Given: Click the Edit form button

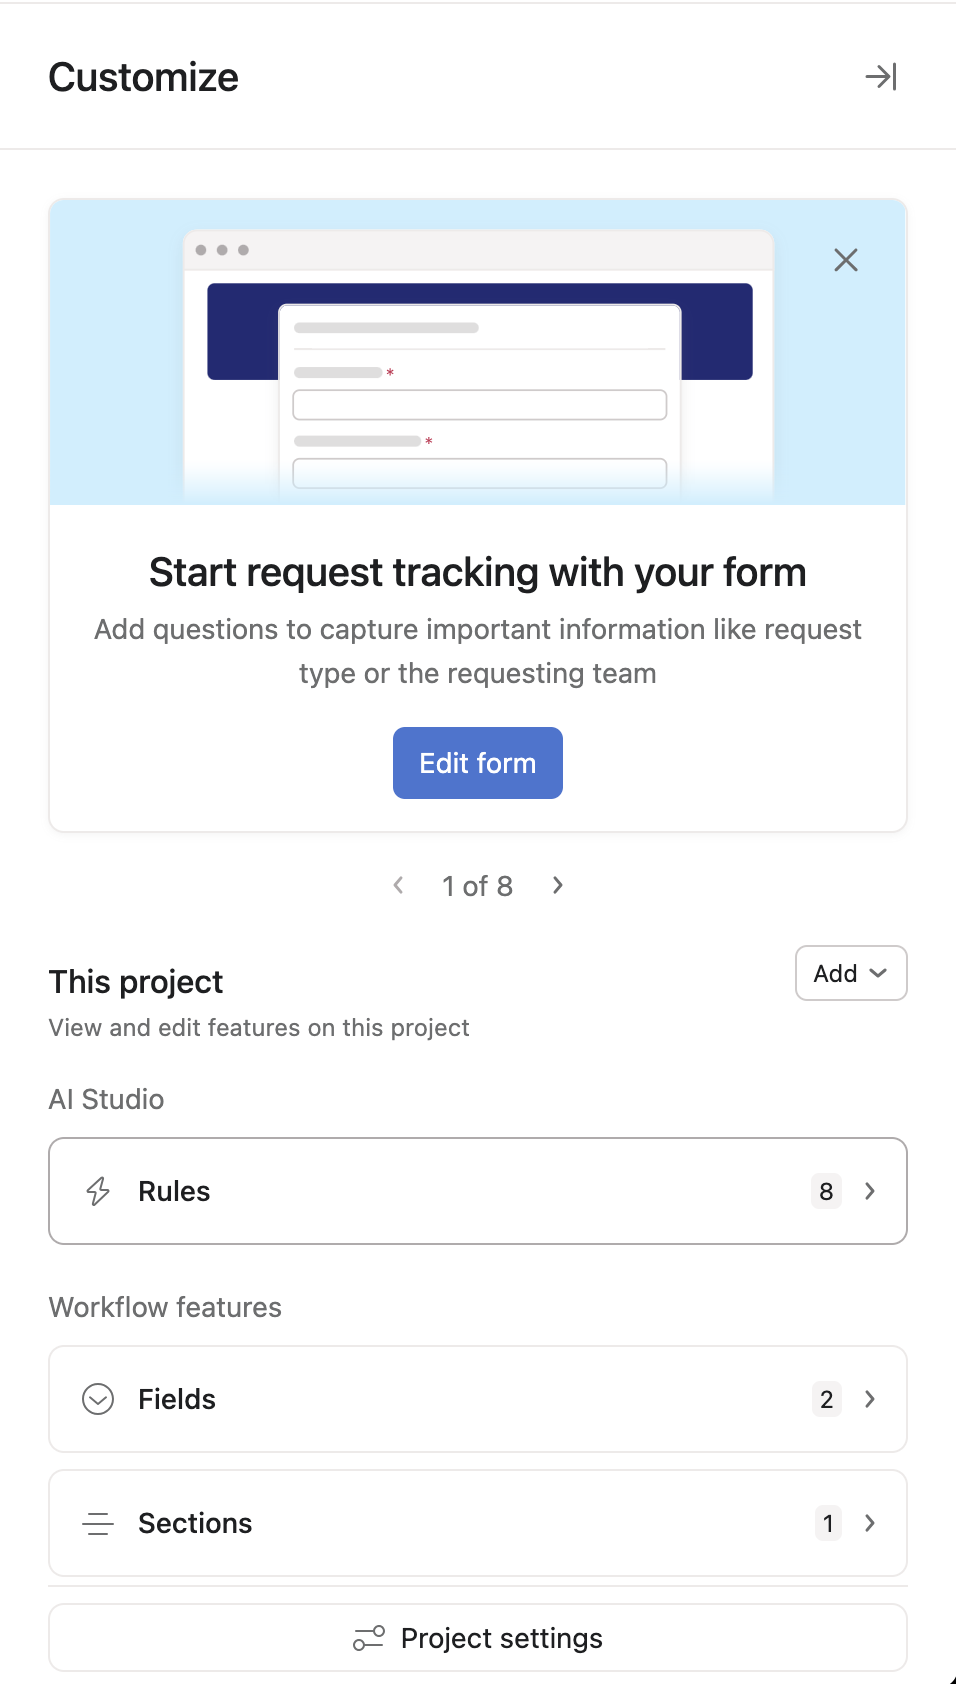Looking at the screenshot, I should (x=478, y=763).
